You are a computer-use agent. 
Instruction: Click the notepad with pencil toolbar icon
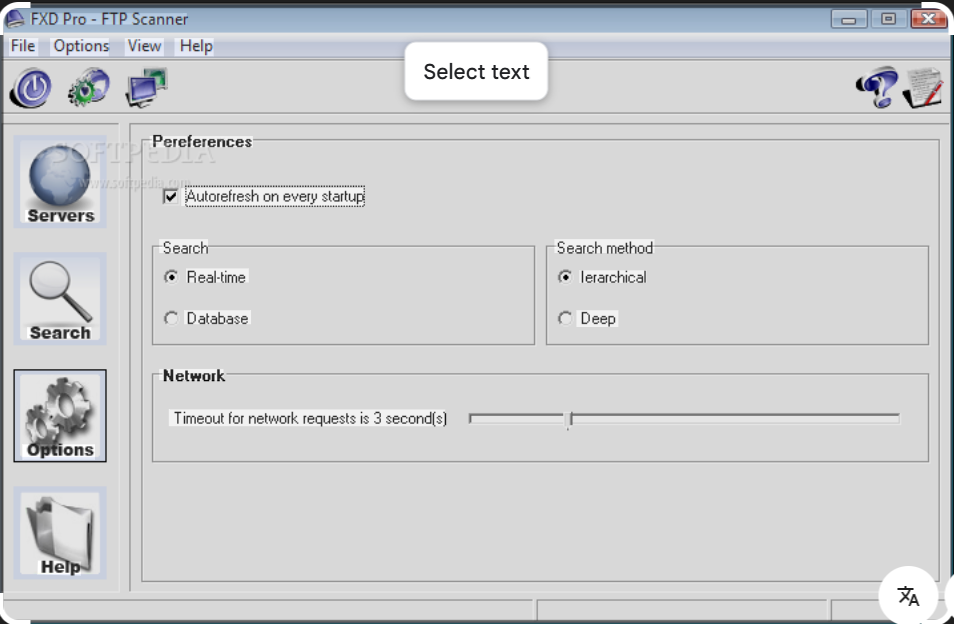(921, 88)
